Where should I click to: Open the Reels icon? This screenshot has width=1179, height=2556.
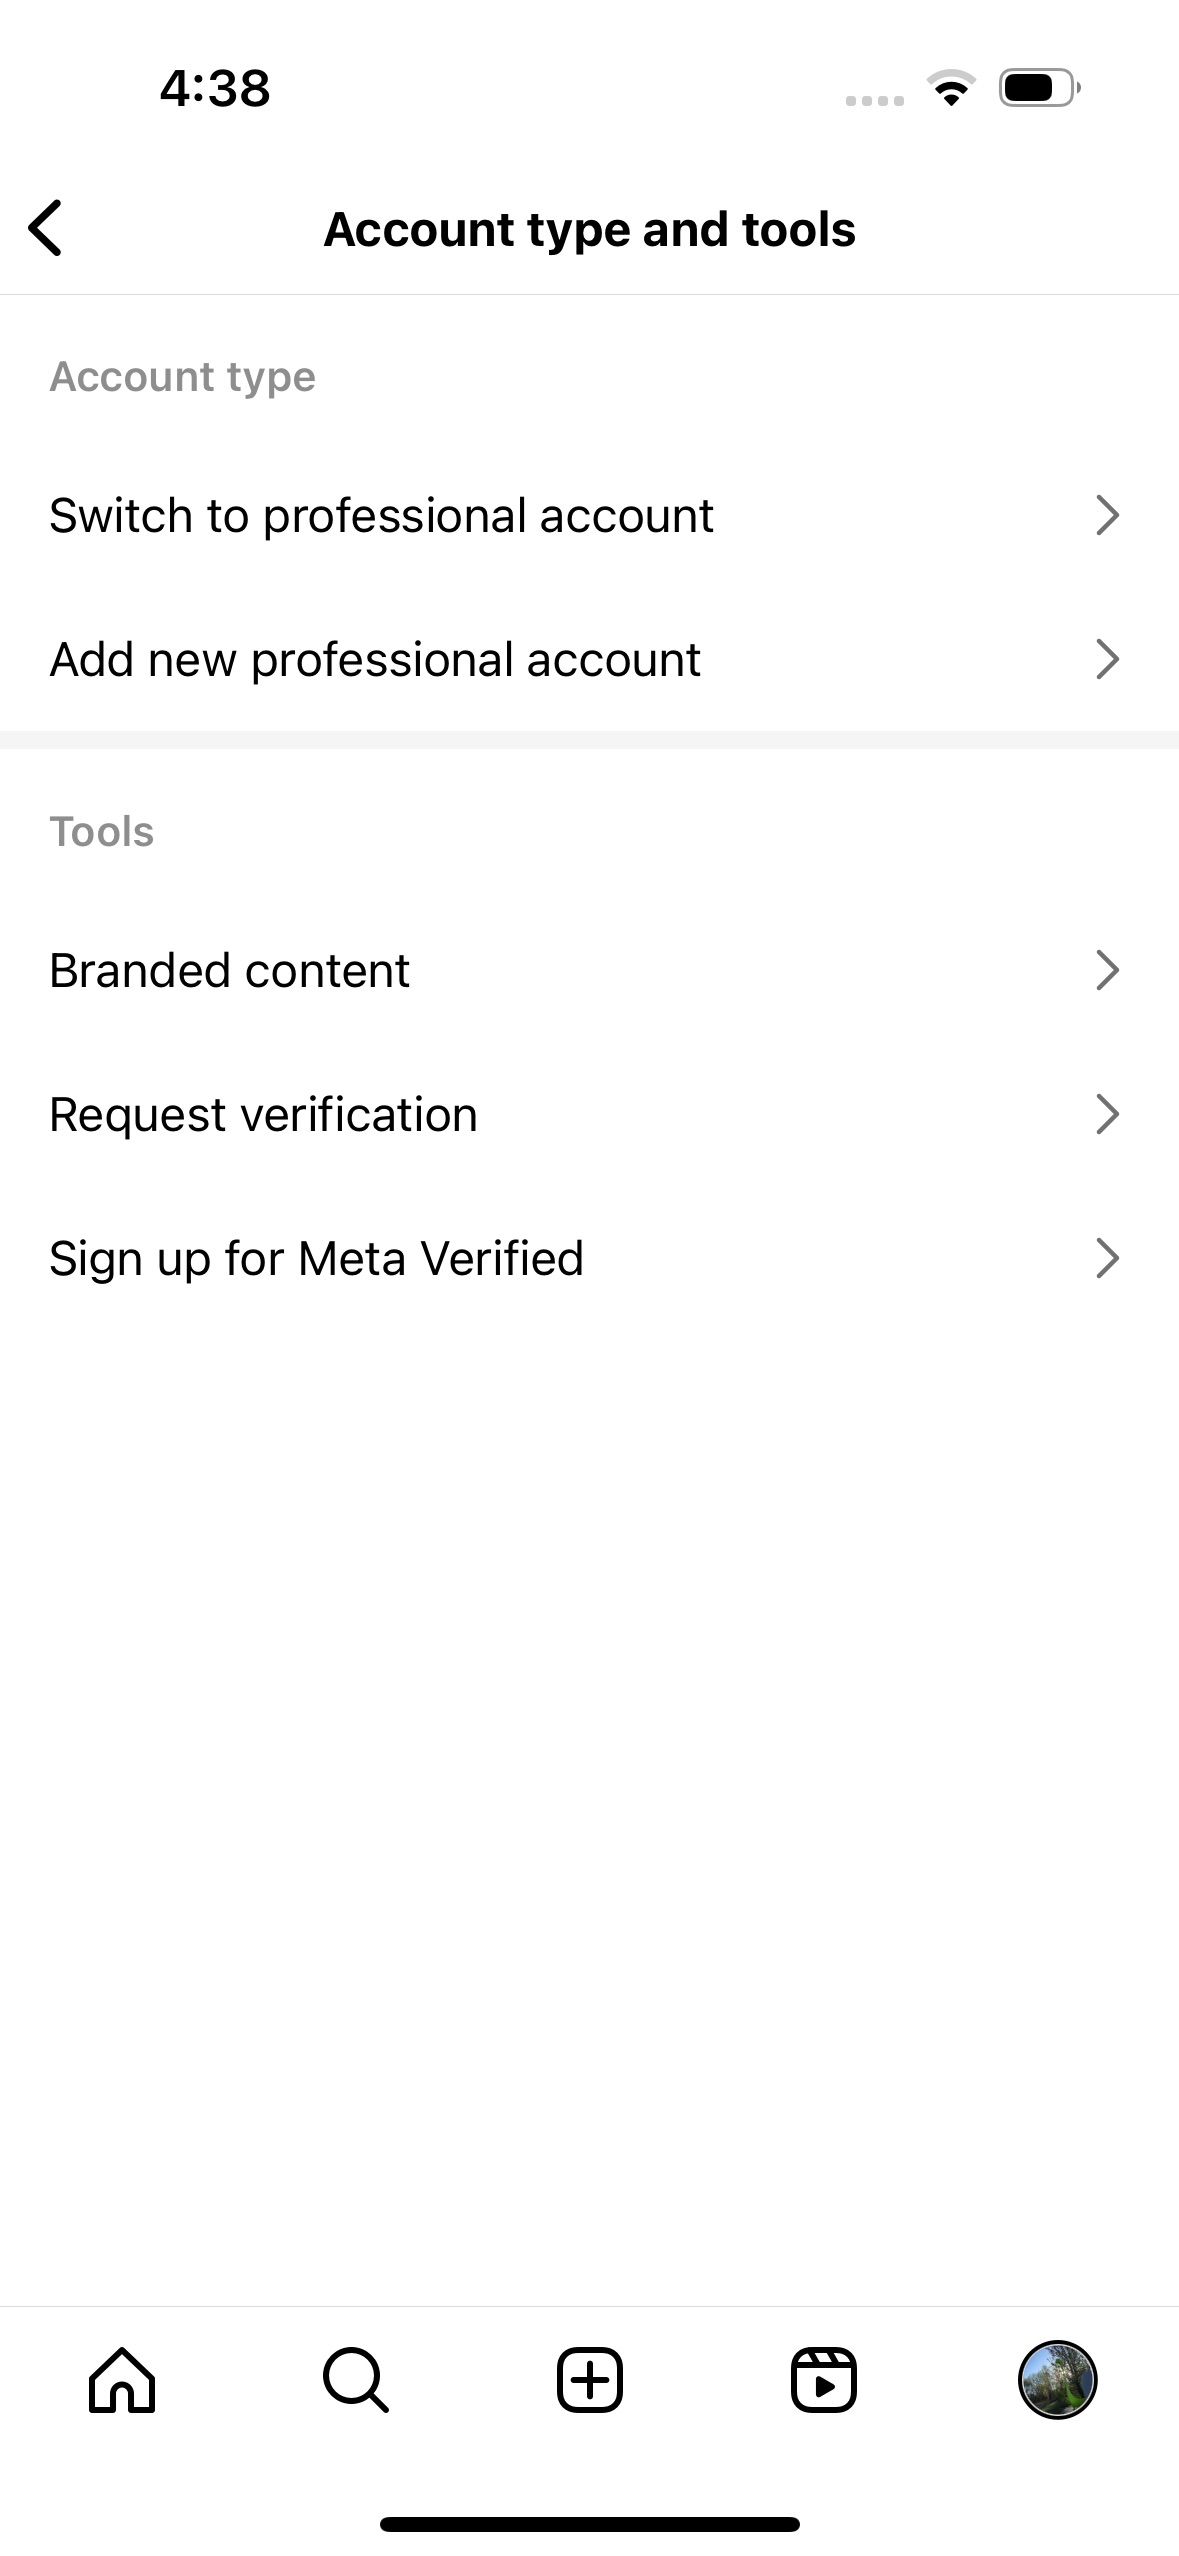[823, 2380]
